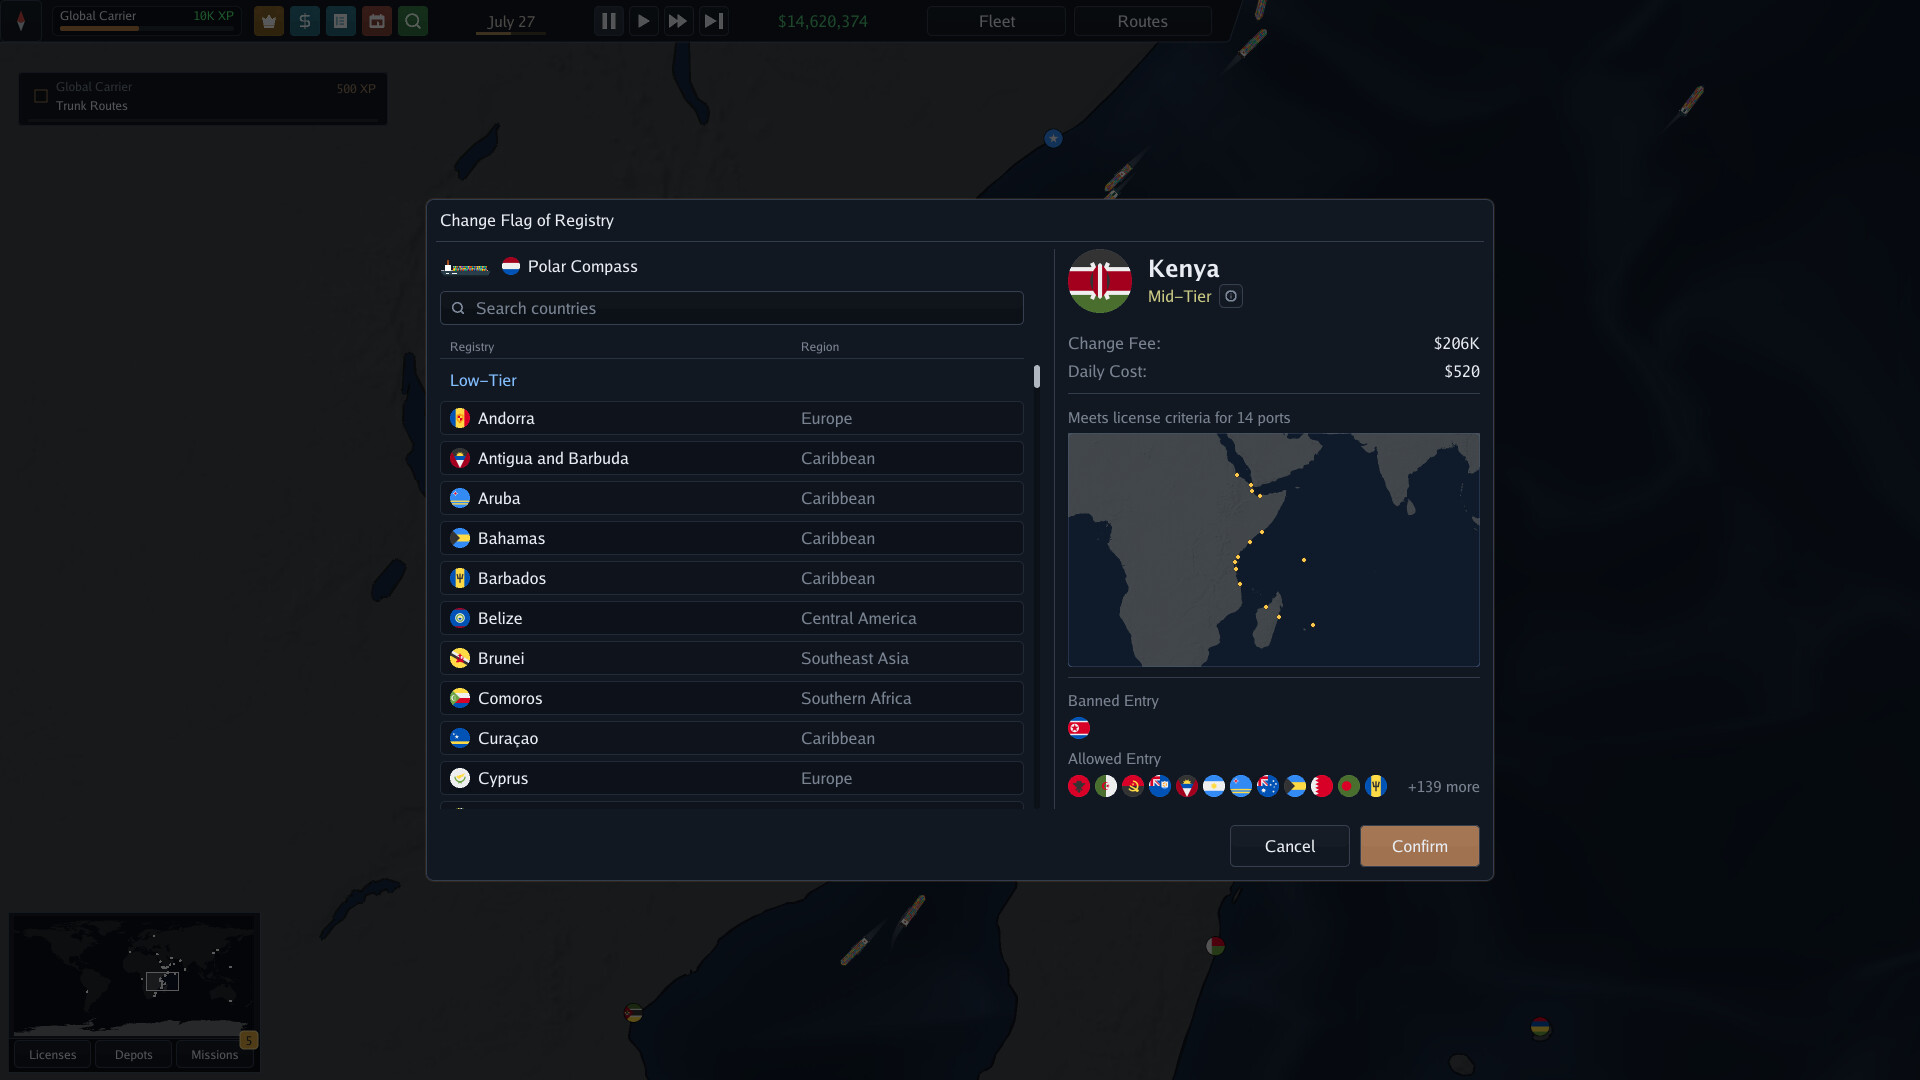
Task: Click the Search countries field
Action: (x=731, y=308)
